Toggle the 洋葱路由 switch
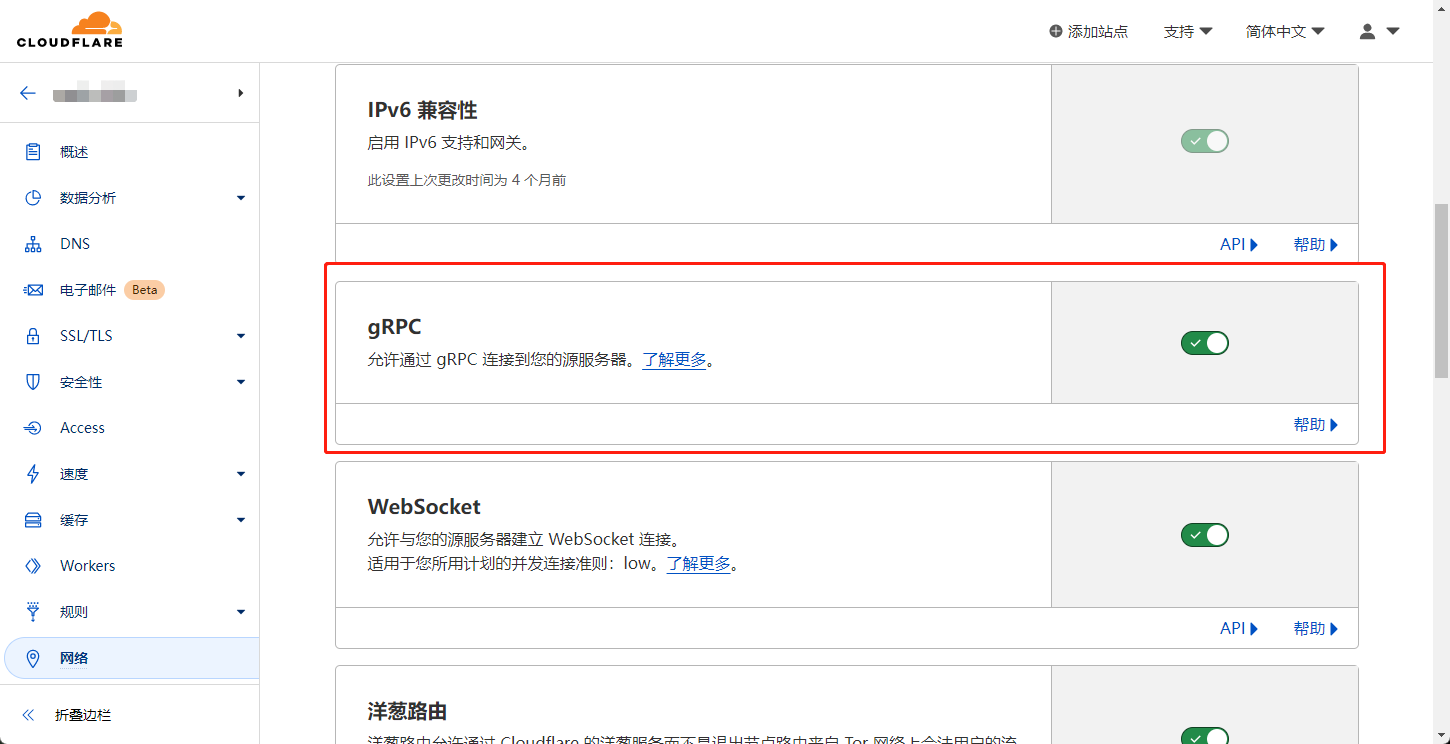 click(1204, 736)
